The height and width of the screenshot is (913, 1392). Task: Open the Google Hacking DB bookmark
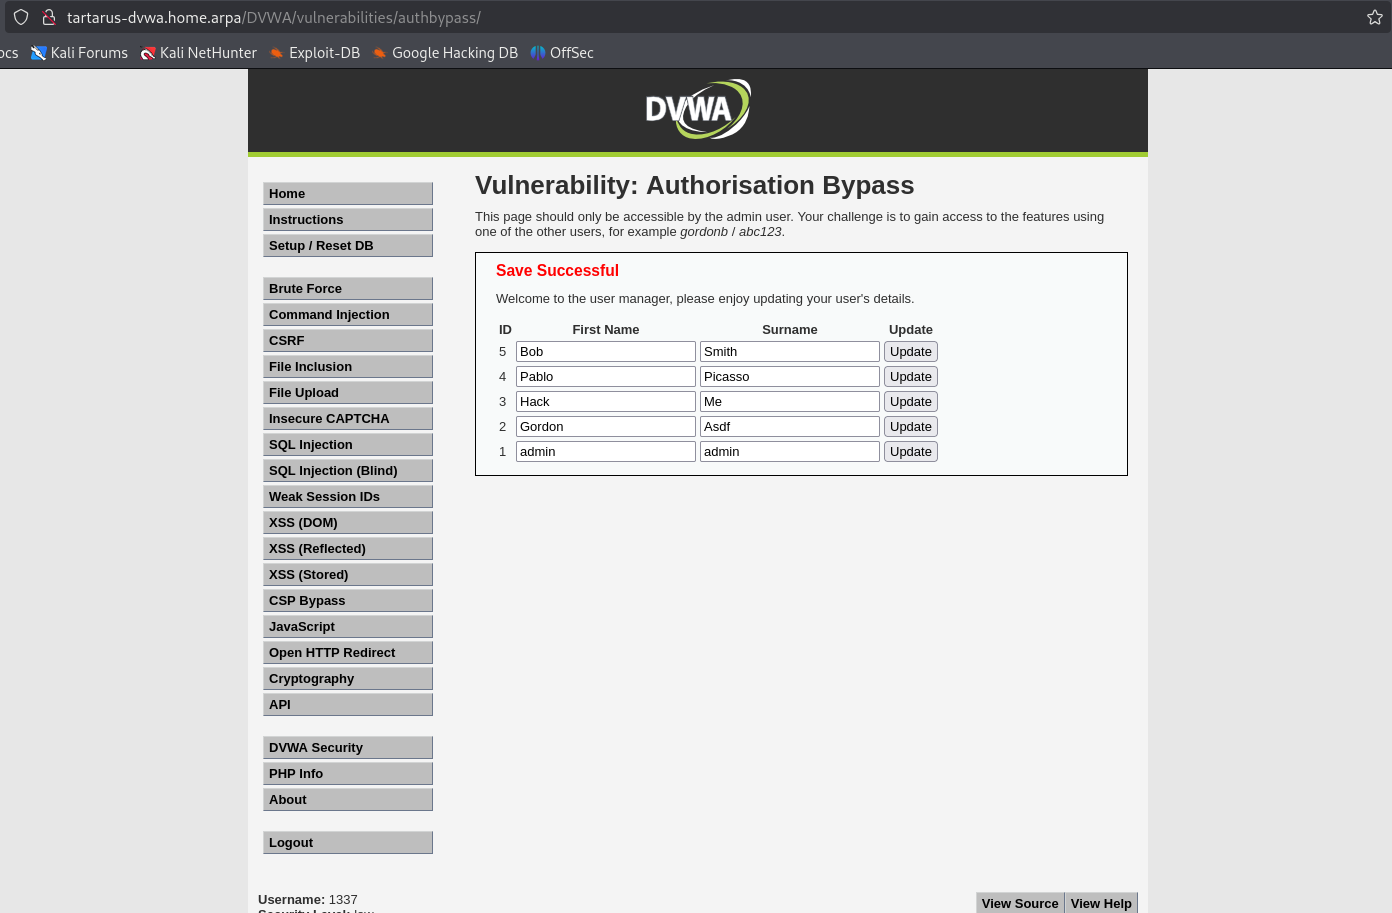(x=445, y=53)
